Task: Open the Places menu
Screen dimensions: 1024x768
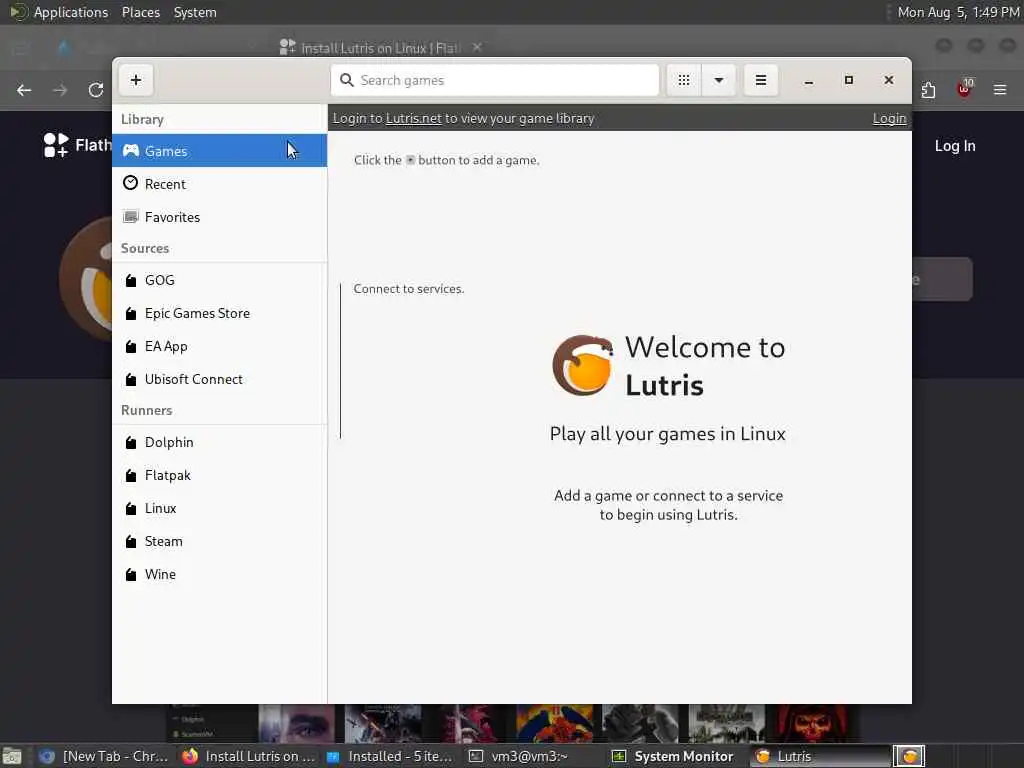Action: pos(140,12)
